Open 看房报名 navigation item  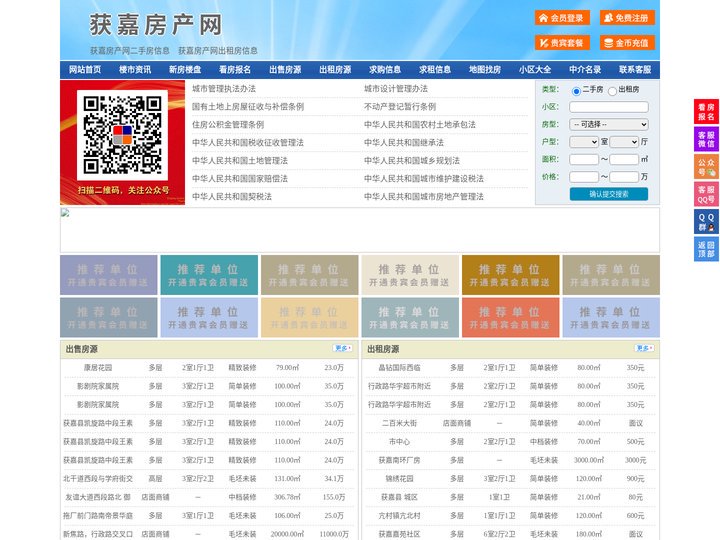[235, 70]
